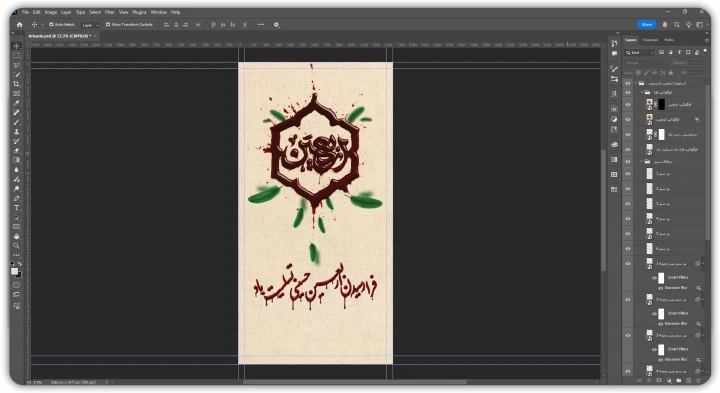Screen dimensions: 720x393
Task: Filter layers by type (T) icon
Action: (679, 53)
